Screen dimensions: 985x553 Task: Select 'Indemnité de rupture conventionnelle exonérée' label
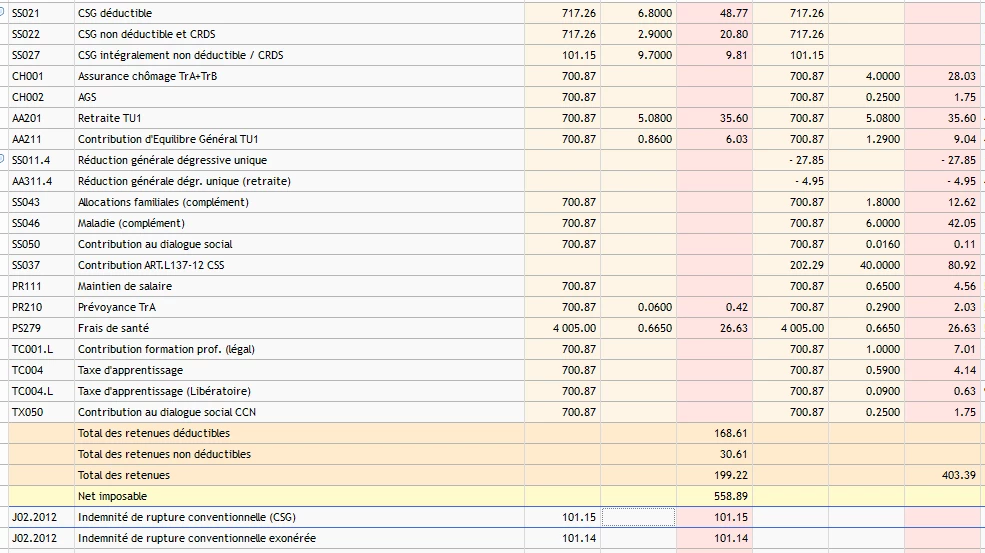[x=197, y=539]
